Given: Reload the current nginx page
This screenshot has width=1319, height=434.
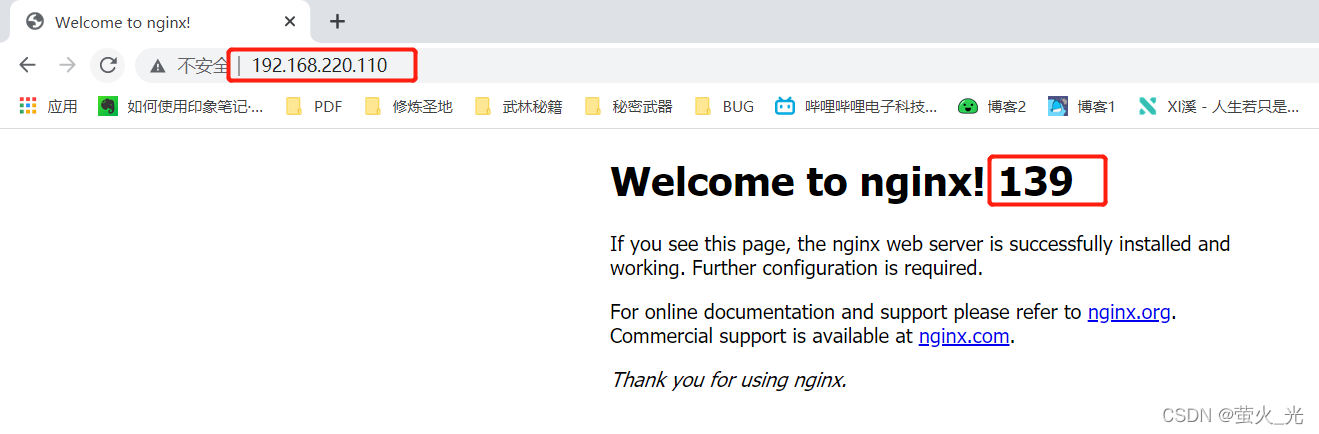Looking at the screenshot, I should click(x=108, y=66).
